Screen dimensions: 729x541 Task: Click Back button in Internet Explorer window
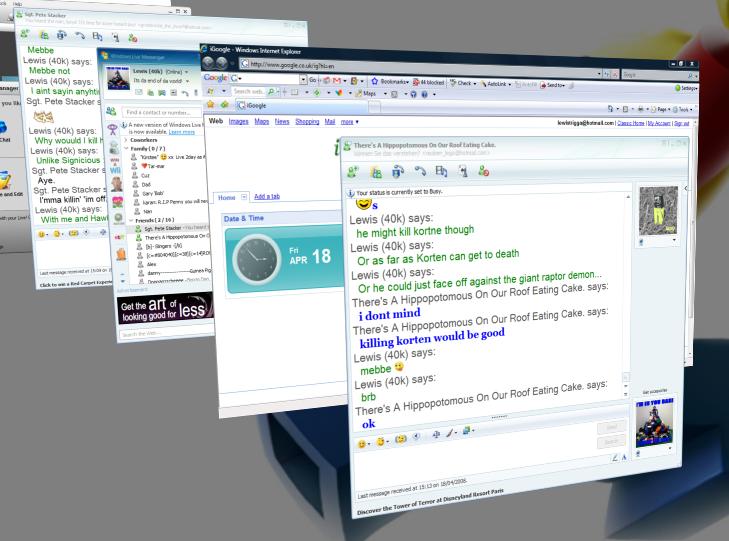[208, 62]
